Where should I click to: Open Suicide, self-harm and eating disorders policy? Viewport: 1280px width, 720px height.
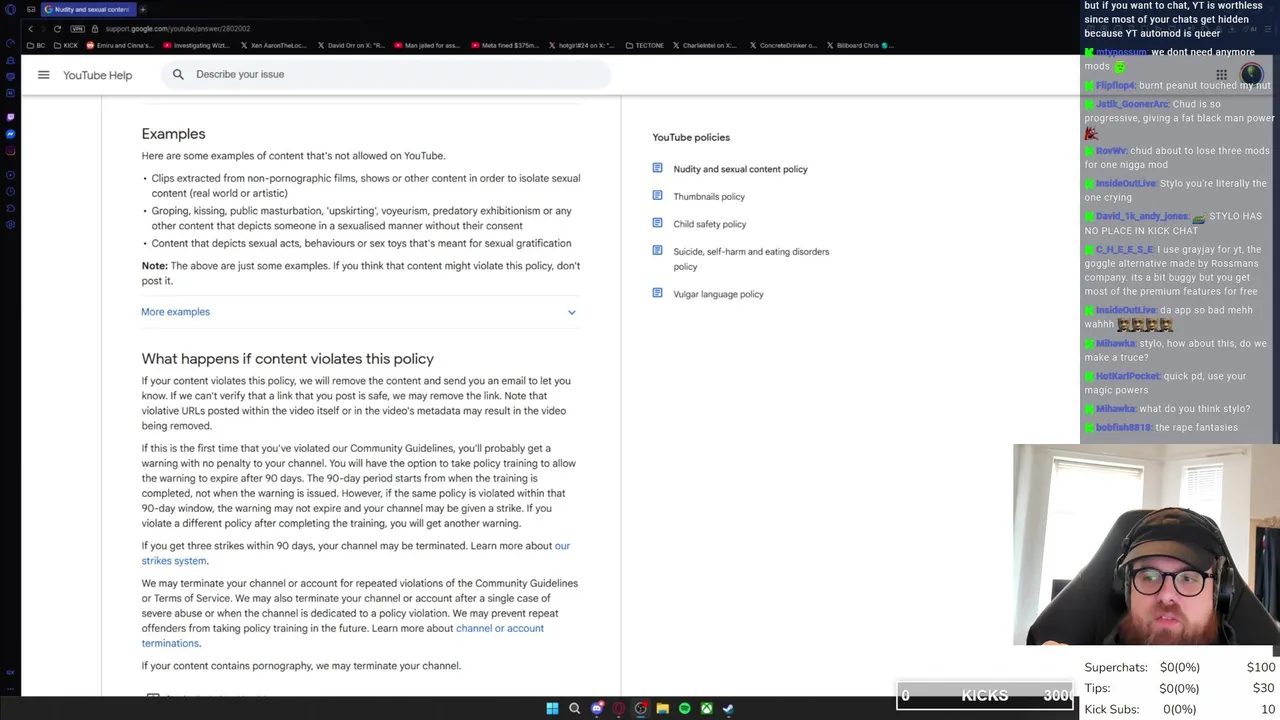751,259
